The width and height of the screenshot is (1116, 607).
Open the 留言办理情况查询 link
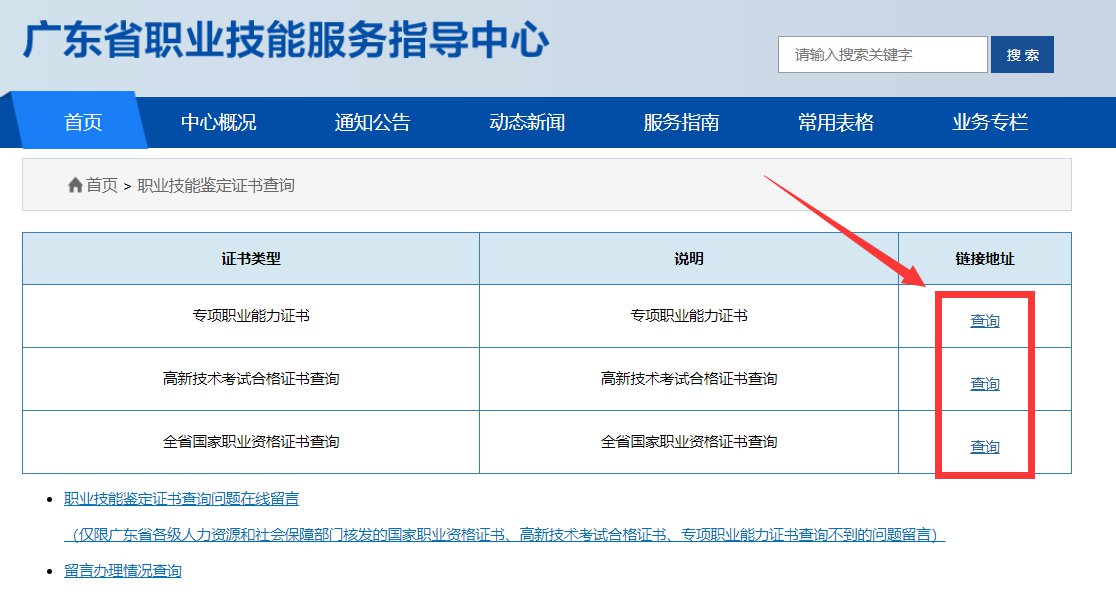pyautogui.click(x=123, y=571)
